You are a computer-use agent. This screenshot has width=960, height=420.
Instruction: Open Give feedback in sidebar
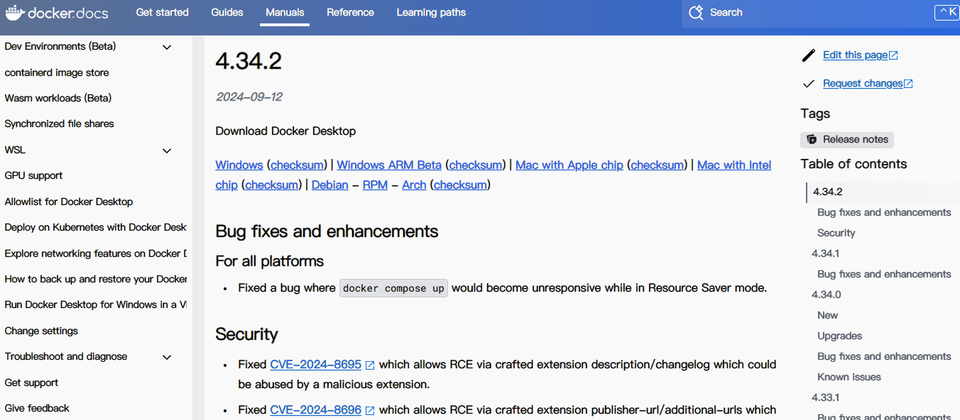coord(37,408)
